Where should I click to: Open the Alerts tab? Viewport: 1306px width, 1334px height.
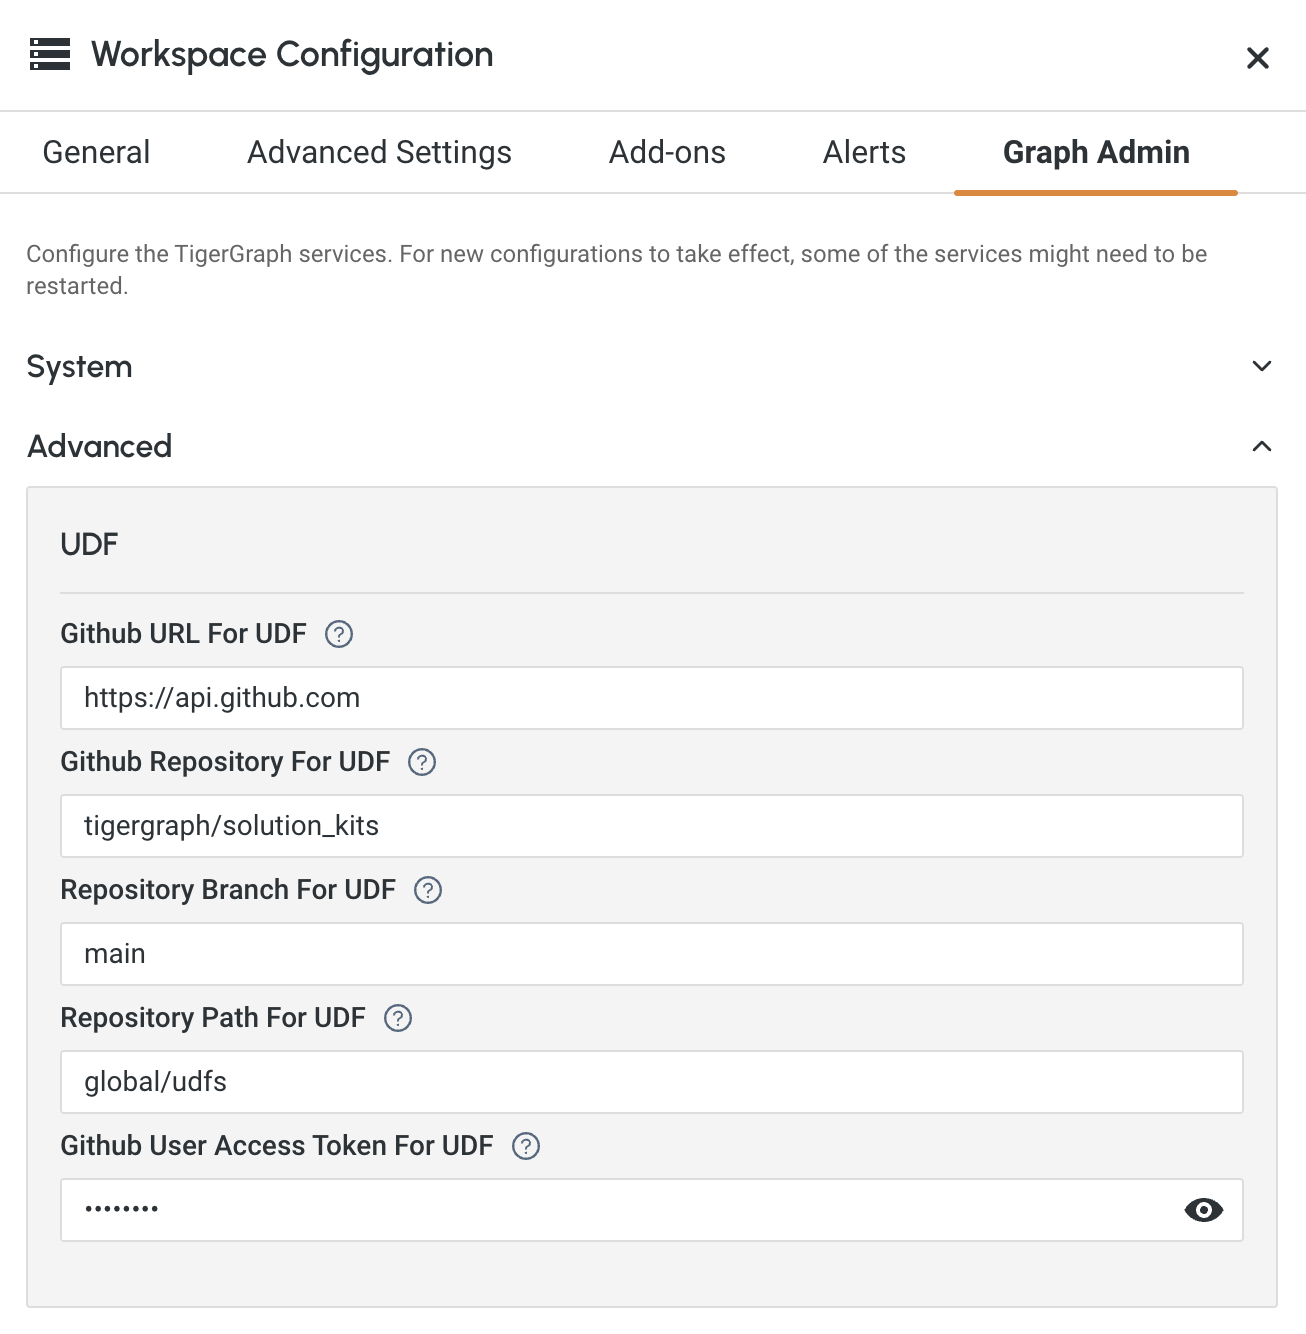(862, 152)
